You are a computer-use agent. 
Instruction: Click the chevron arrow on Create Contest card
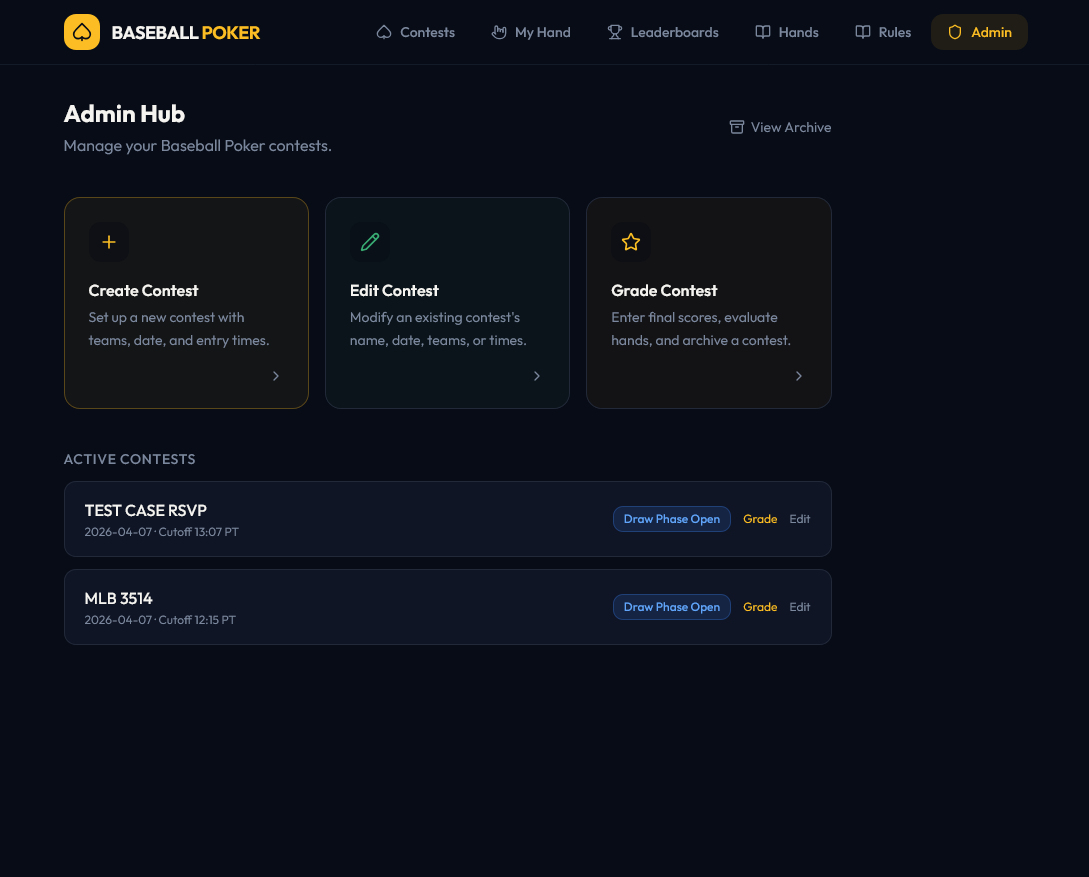click(x=276, y=376)
